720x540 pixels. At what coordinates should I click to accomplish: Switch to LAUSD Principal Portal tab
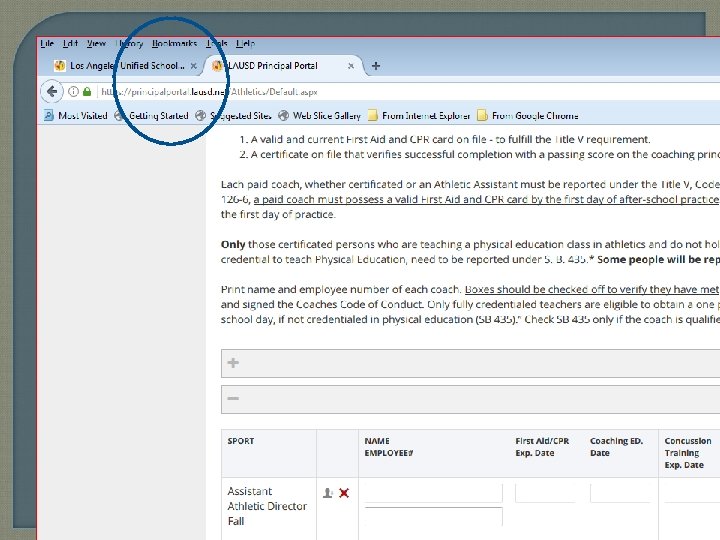pyautogui.click(x=283, y=66)
